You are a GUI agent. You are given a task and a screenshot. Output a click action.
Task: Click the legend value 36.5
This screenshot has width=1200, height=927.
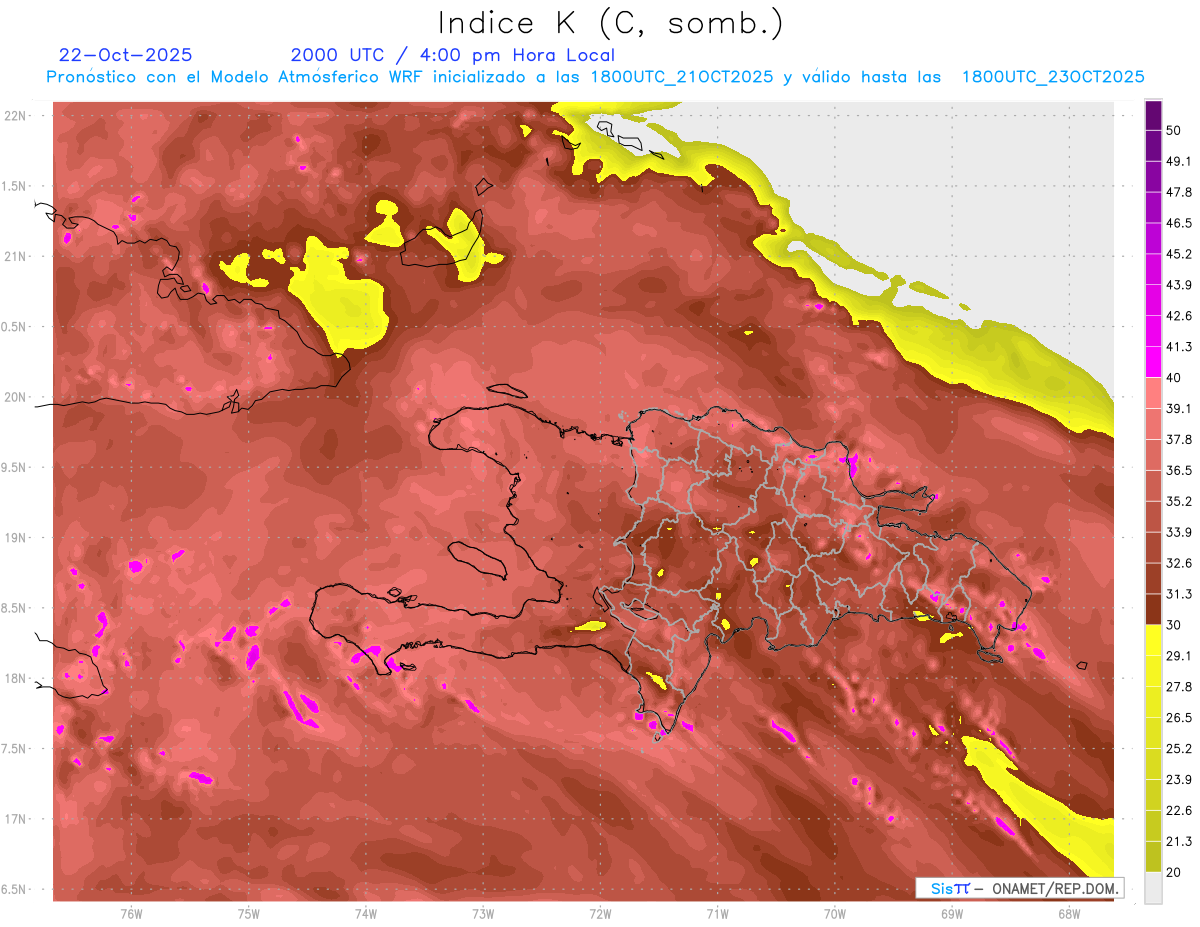point(1179,470)
